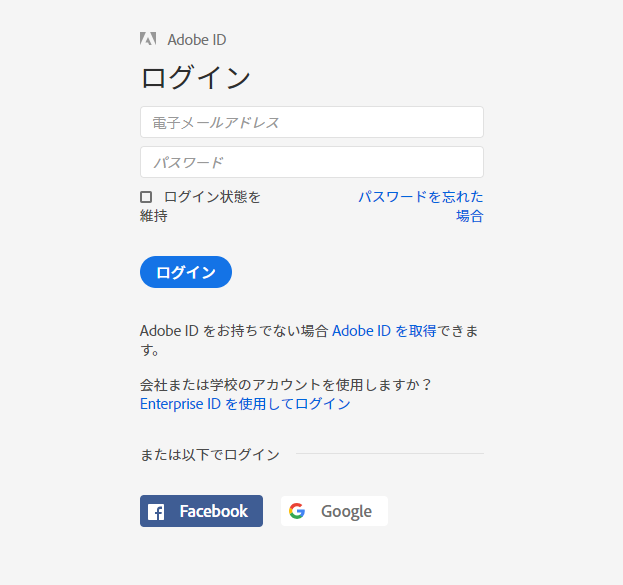Click the または以下でログイン divider text
This screenshot has height=585, width=623.
coord(210,455)
